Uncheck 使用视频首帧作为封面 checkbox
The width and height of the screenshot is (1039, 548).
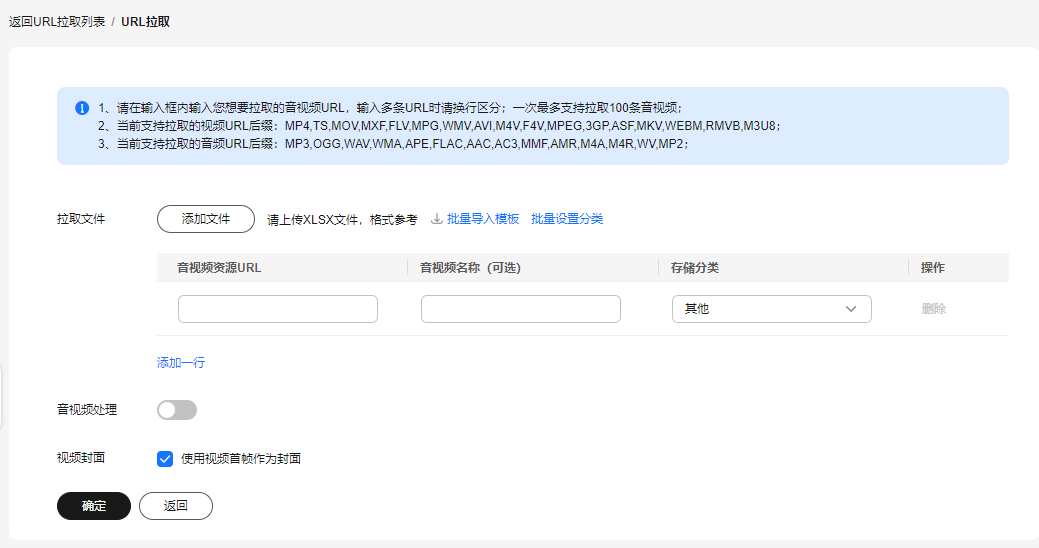pos(165,459)
